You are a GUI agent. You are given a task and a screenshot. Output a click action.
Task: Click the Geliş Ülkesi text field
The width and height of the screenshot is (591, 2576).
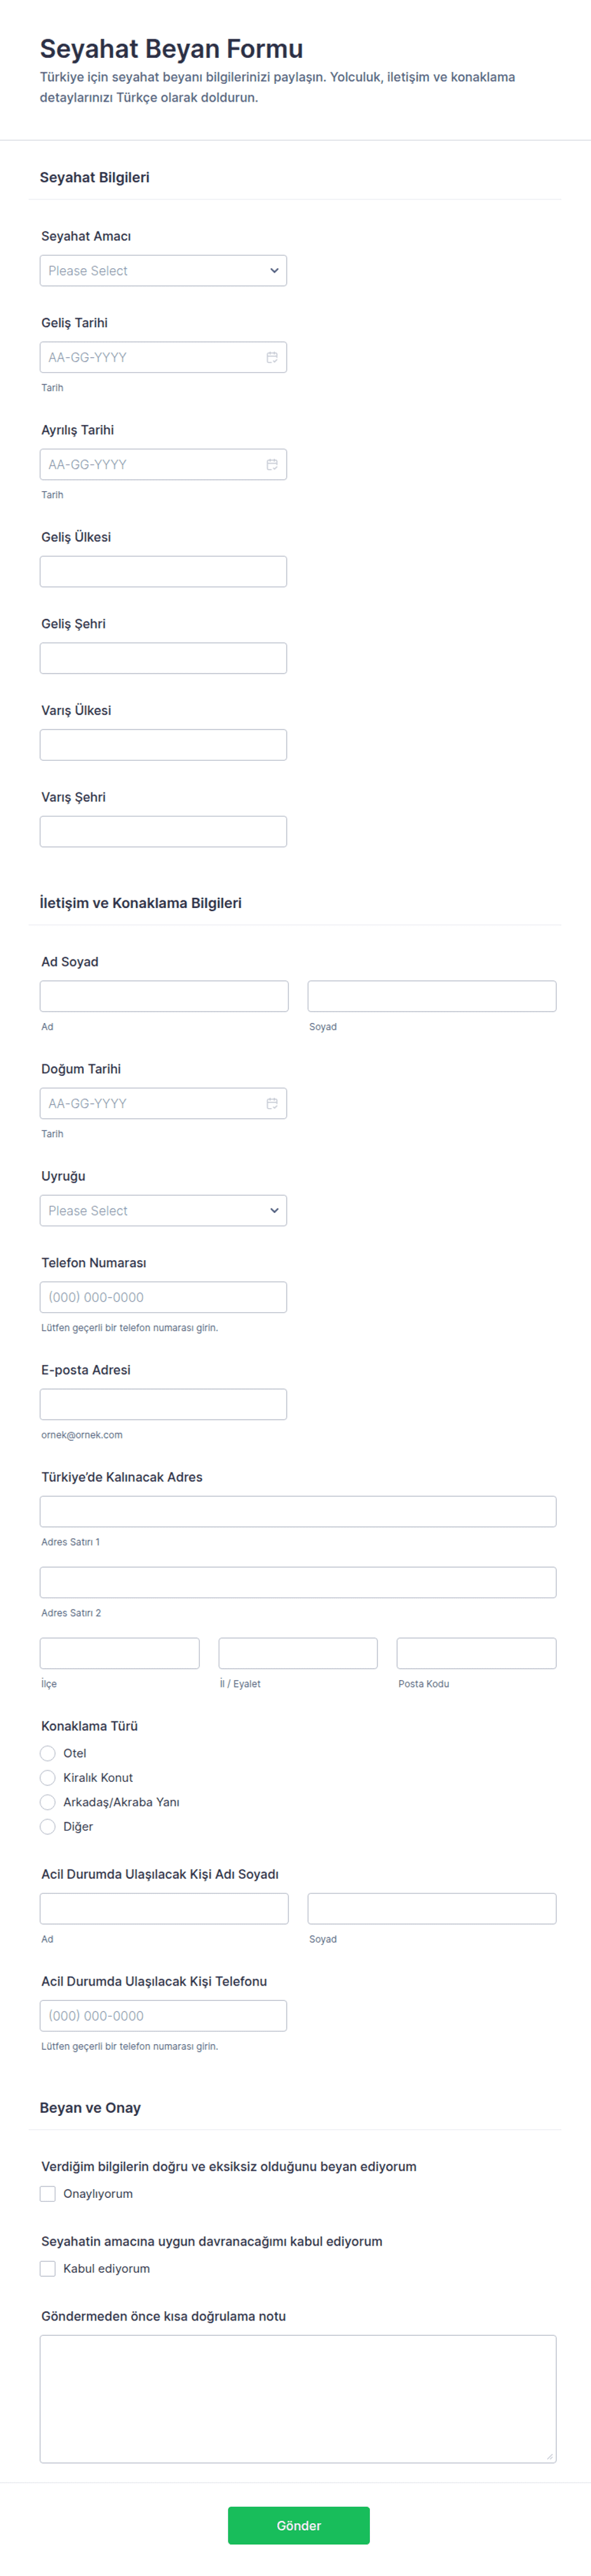click(x=163, y=572)
